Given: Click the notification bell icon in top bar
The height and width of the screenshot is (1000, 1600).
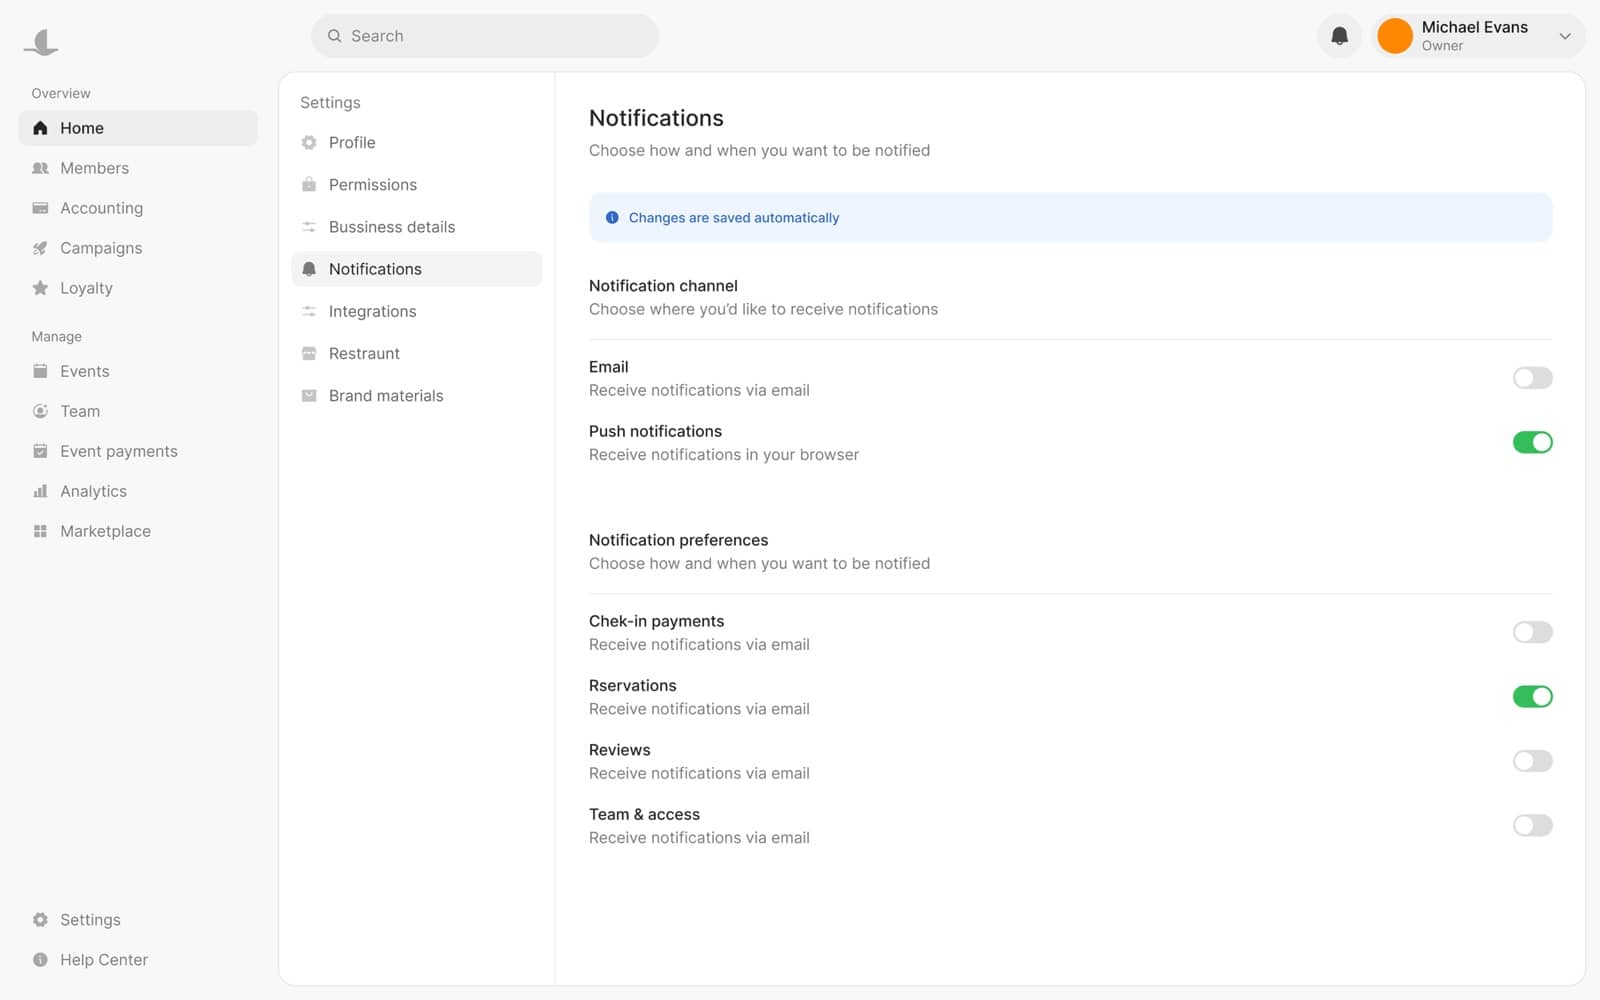Looking at the screenshot, I should coord(1339,36).
